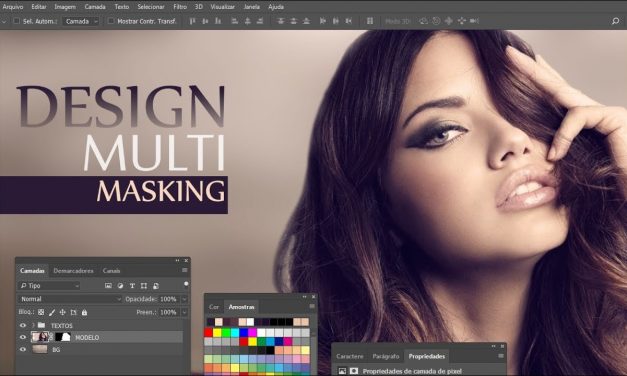Viewport: 627px width, 376px height.
Task: Click the distribute vertical centers icon
Action: [x=294, y=21]
